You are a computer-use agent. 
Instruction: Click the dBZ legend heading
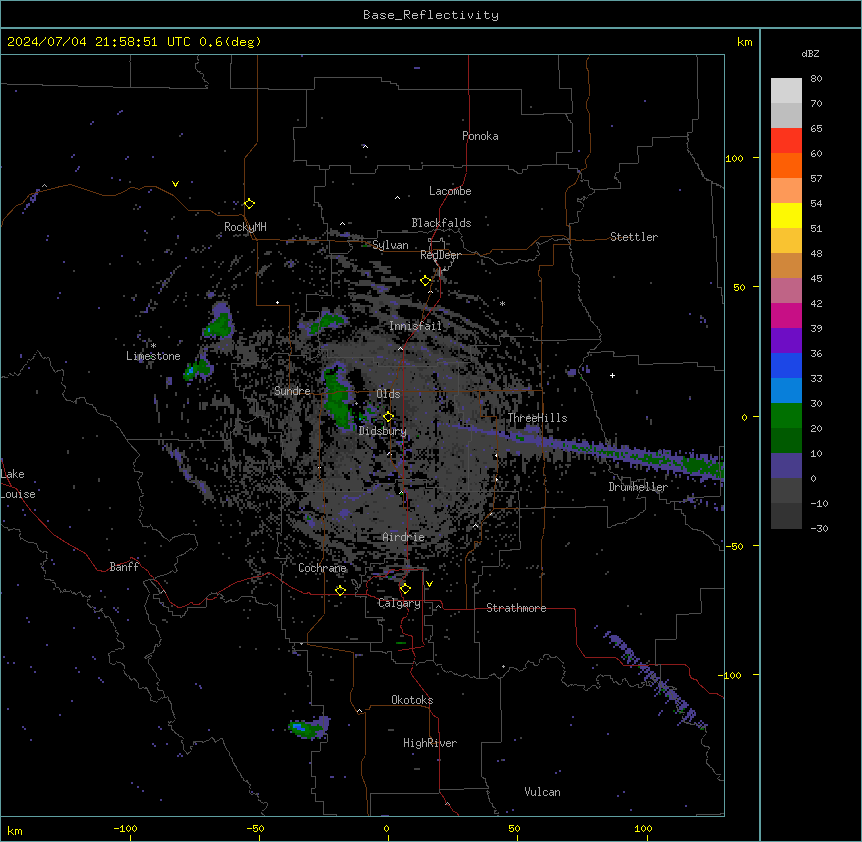pos(810,53)
